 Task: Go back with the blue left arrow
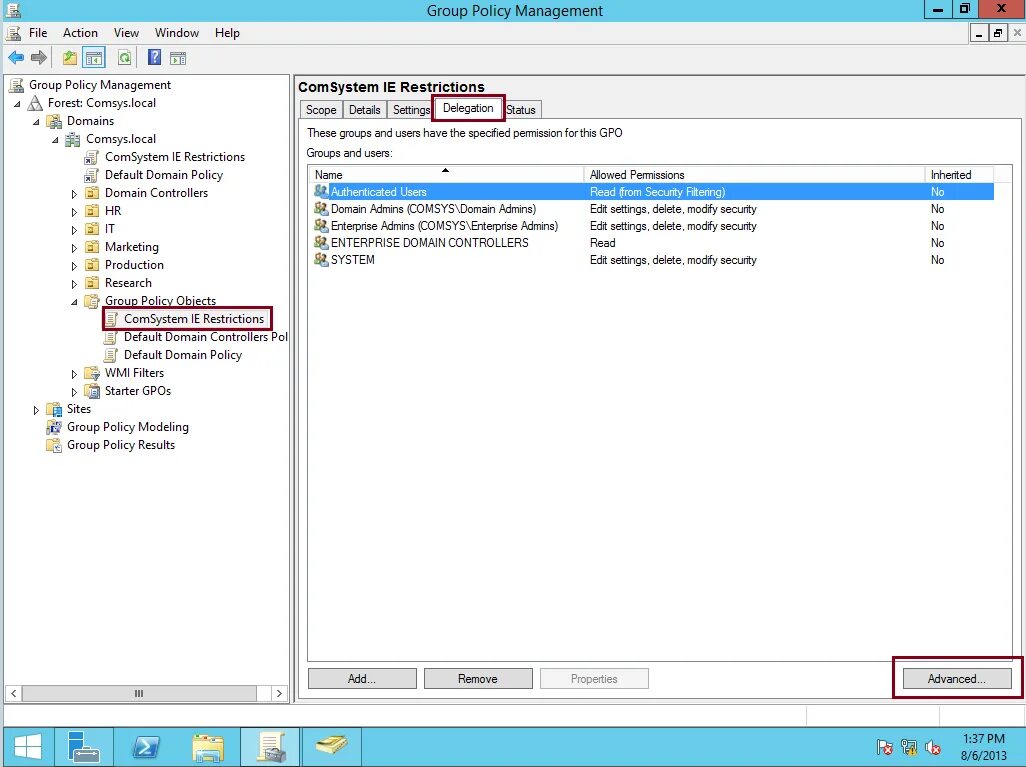click(16, 58)
